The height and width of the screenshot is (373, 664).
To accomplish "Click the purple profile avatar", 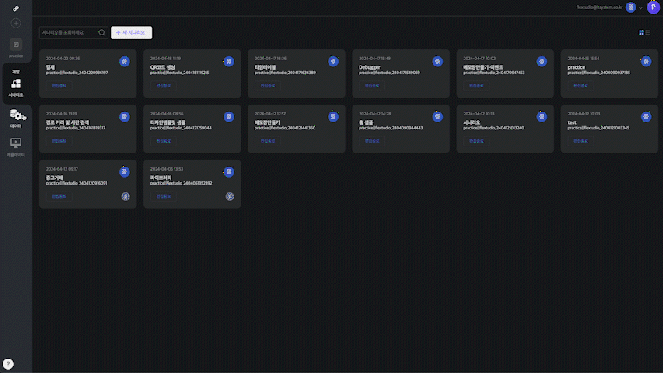I will coord(653,7).
